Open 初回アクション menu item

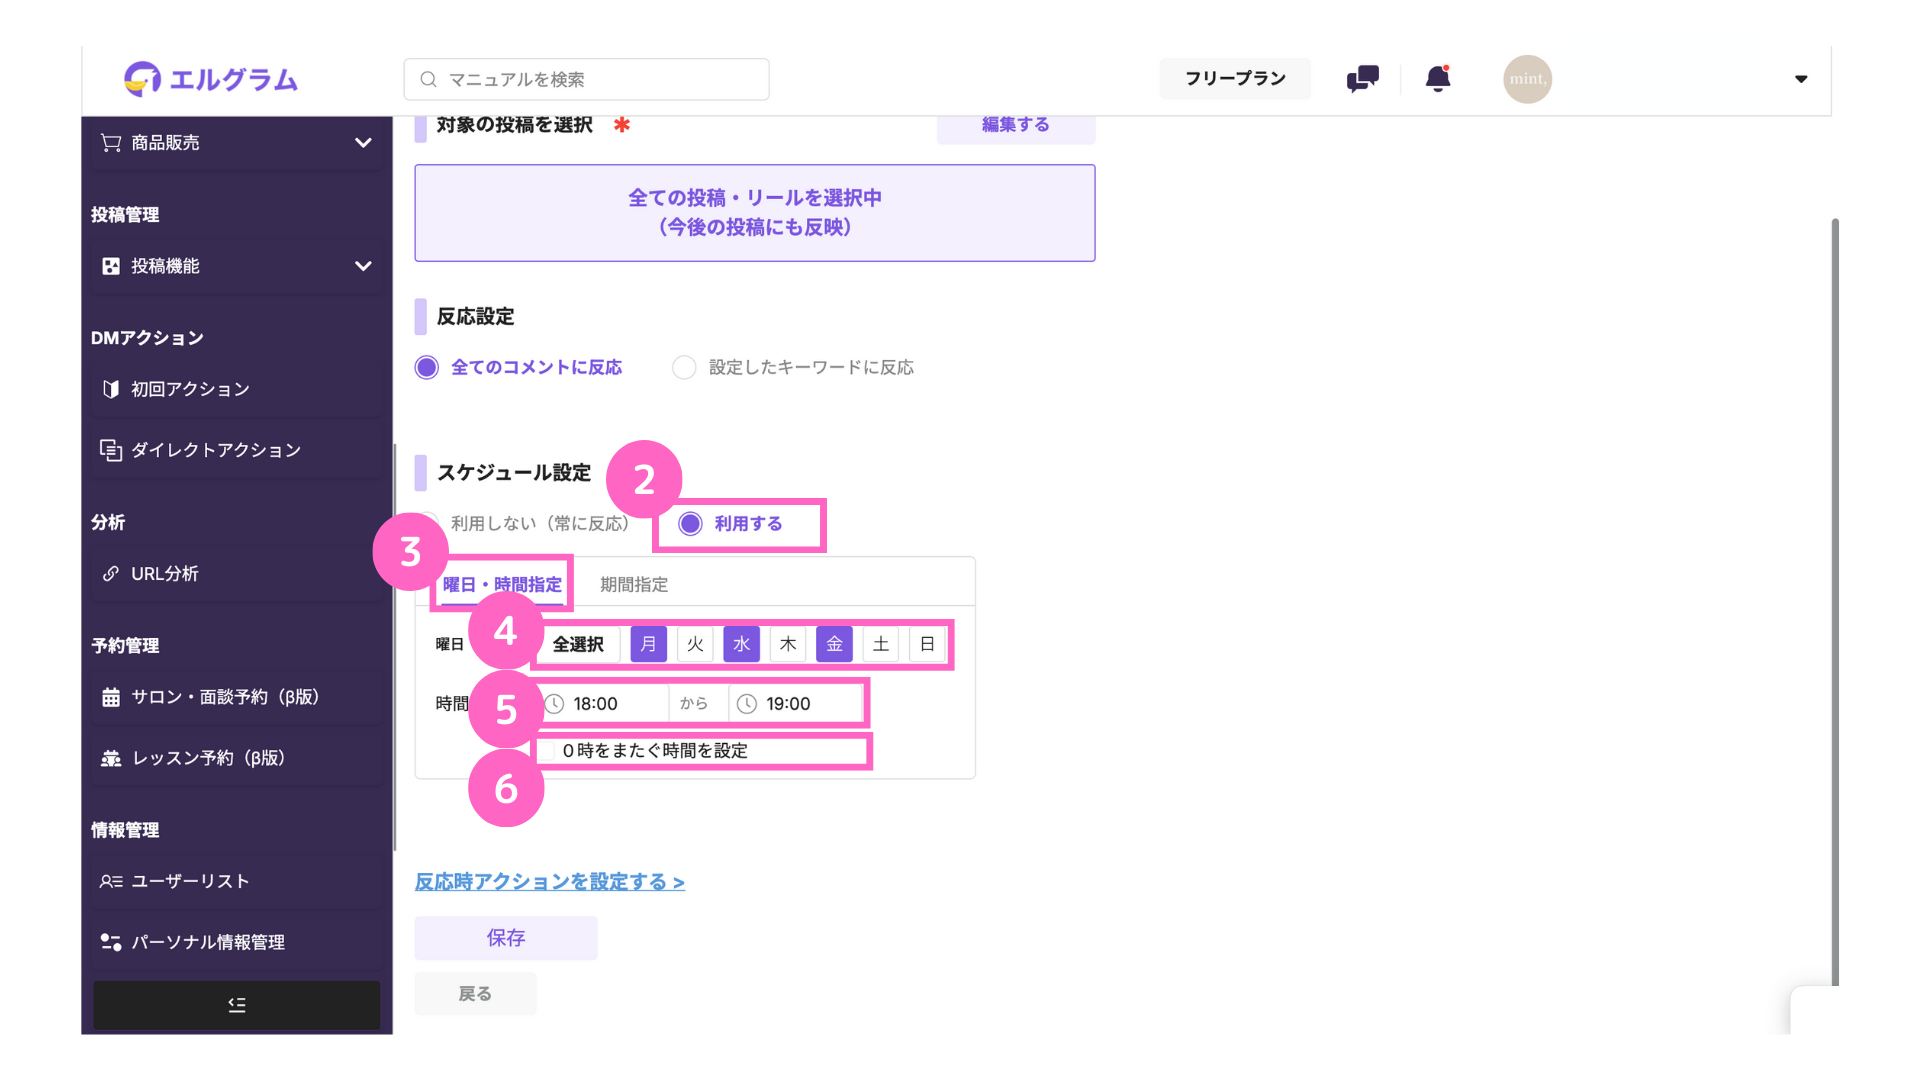click(x=237, y=389)
